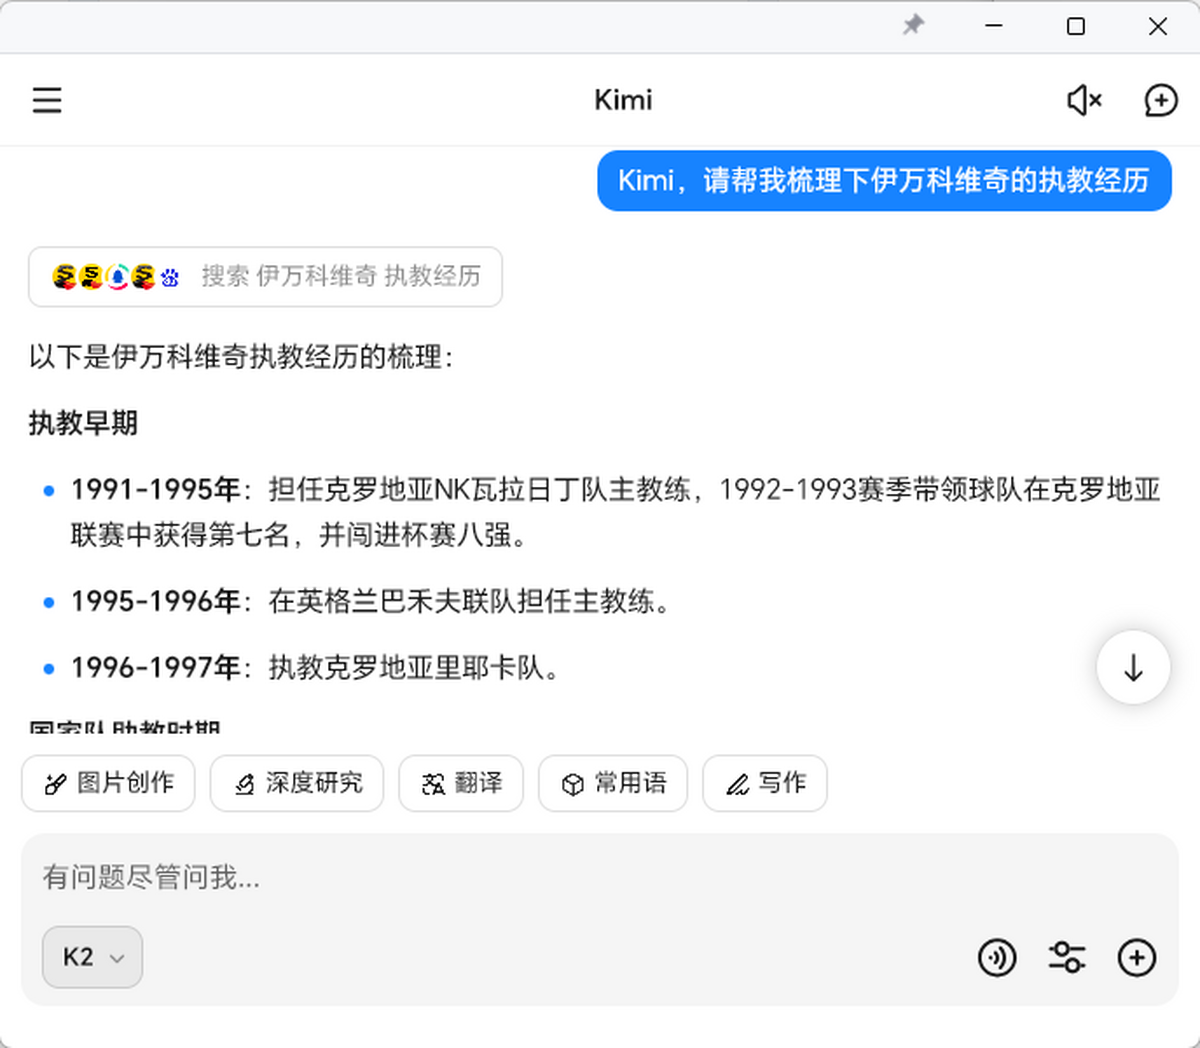Click the Kimi title in header
Viewport: 1200px width, 1048px height.
coord(622,100)
